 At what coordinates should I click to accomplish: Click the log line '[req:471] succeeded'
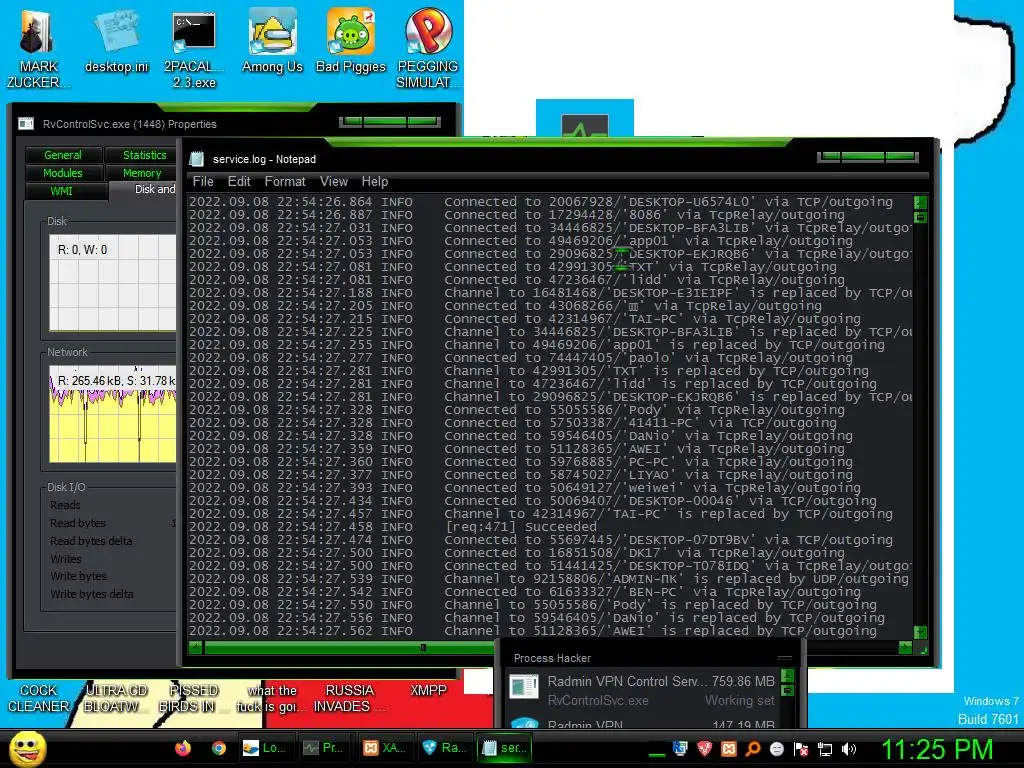[x=392, y=526]
